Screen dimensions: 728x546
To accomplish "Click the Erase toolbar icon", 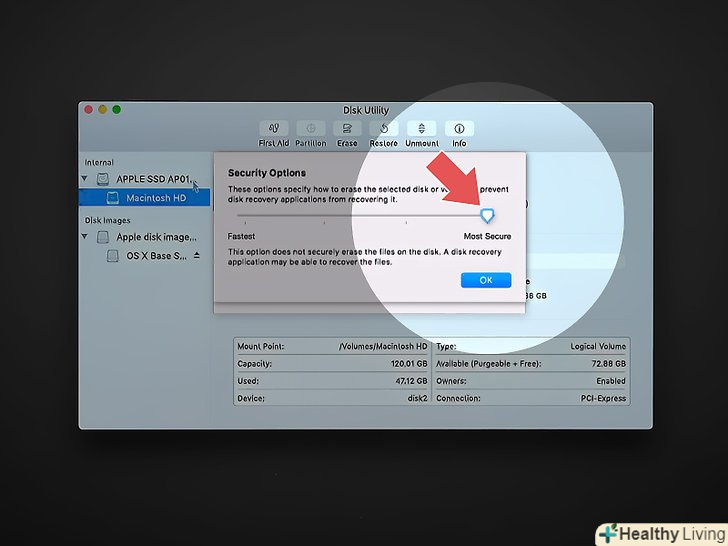I will point(347,128).
